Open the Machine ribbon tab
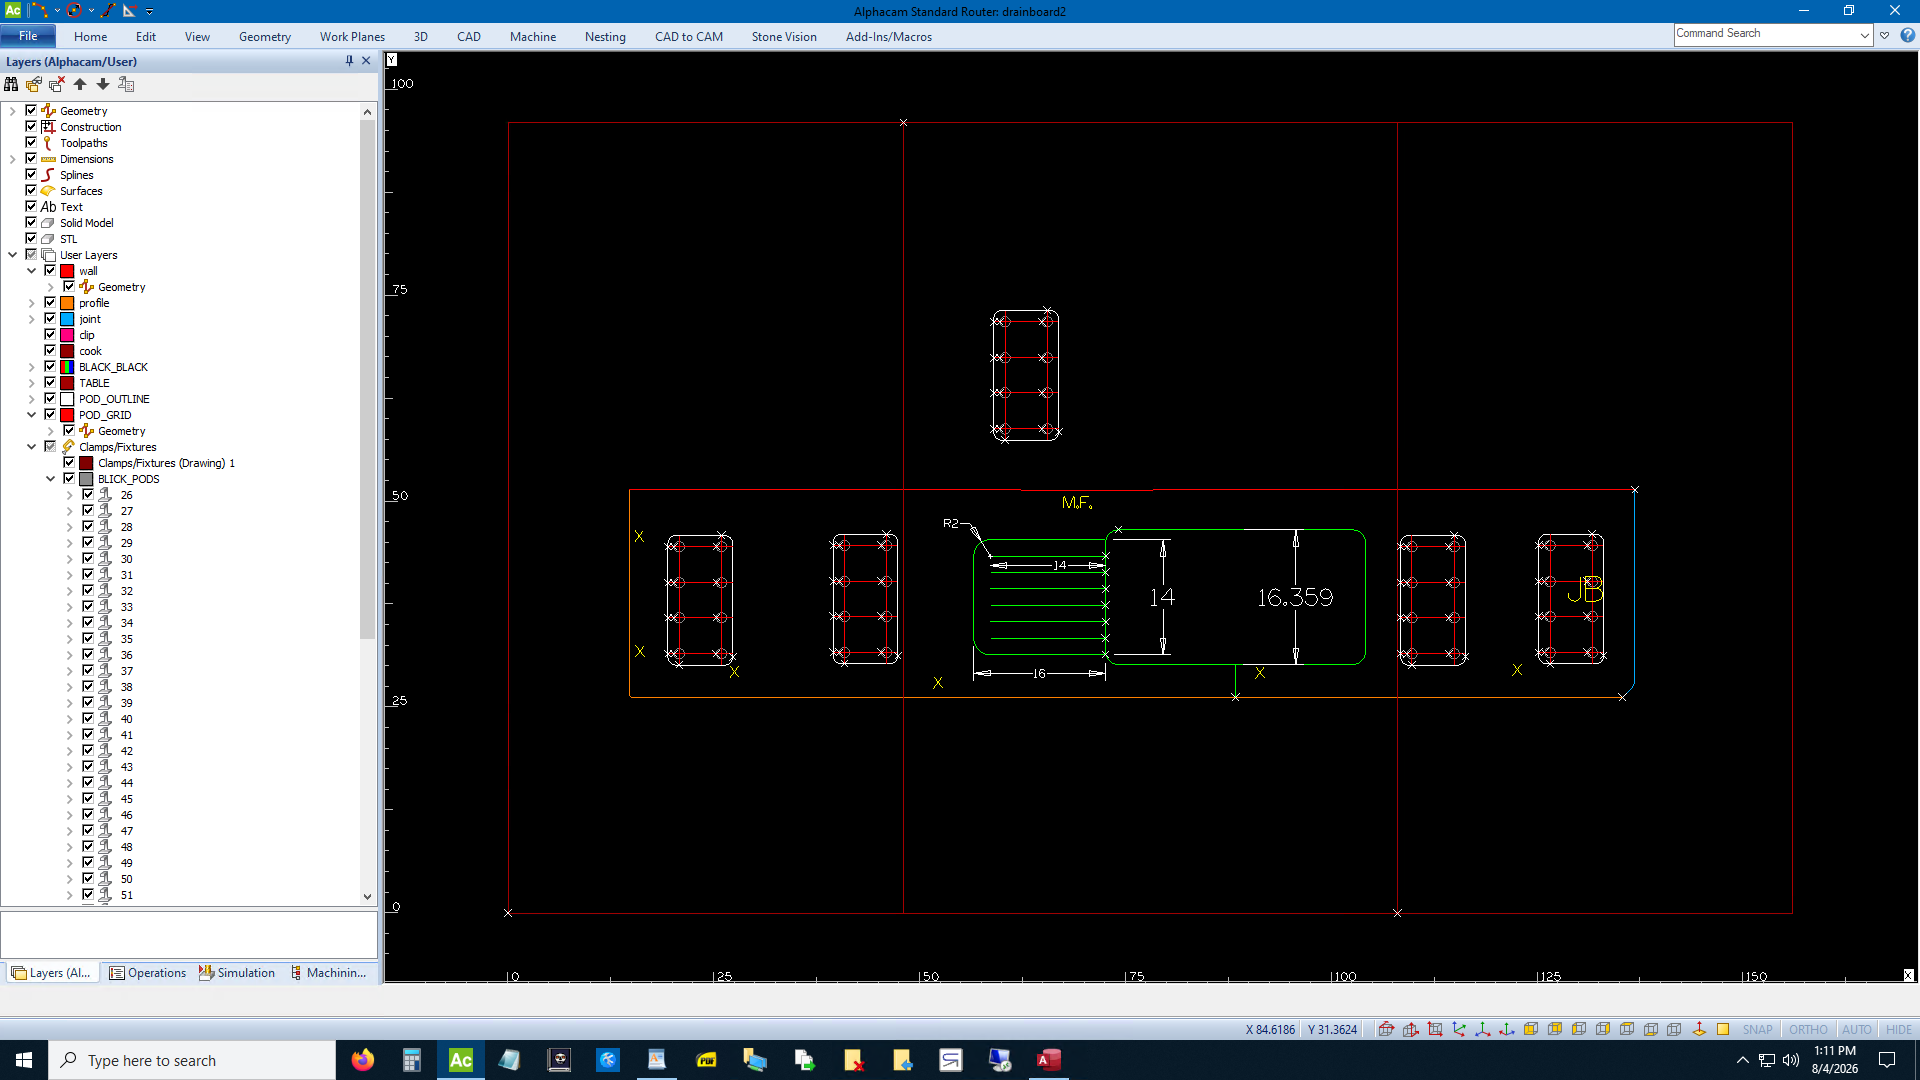This screenshot has width=1920, height=1080. click(x=533, y=37)
